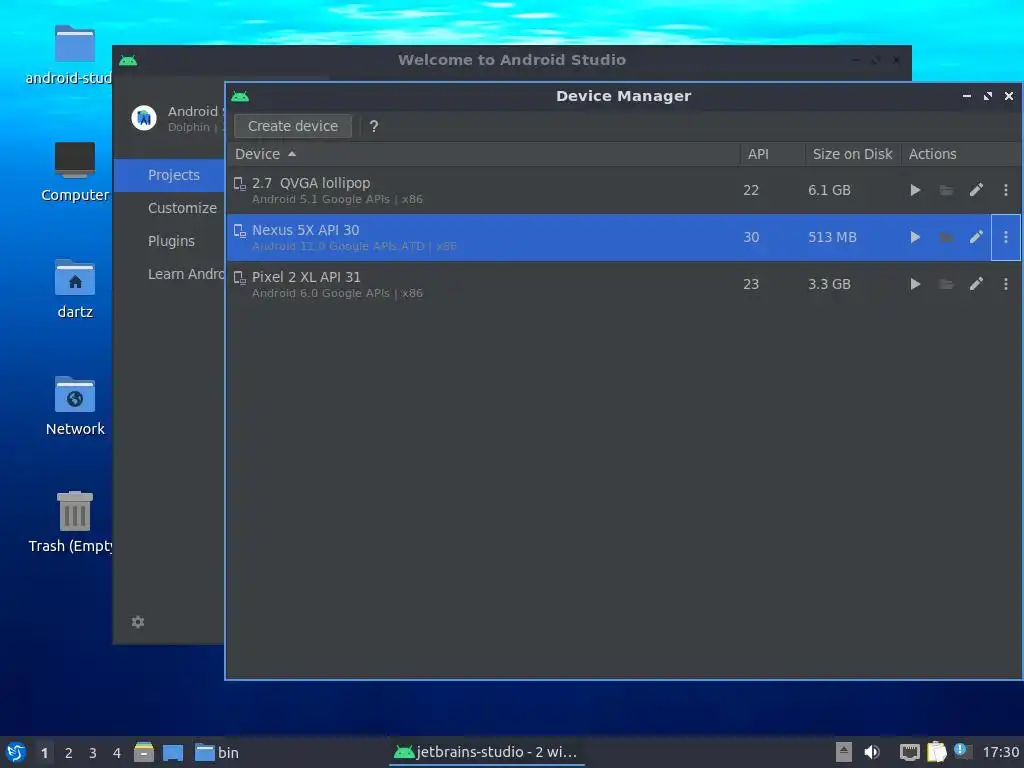Open network status icon in system tray

(910, 752)
